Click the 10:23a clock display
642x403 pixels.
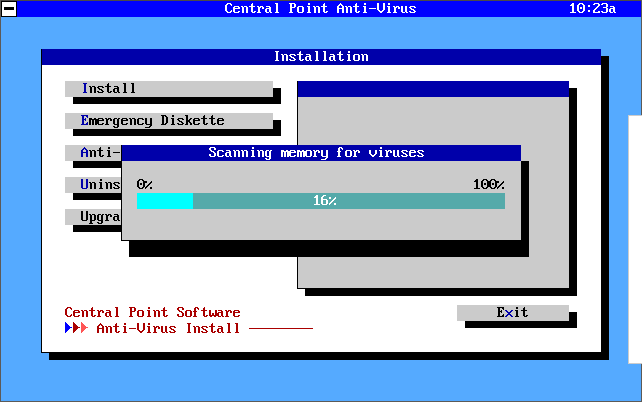point(592,9)
